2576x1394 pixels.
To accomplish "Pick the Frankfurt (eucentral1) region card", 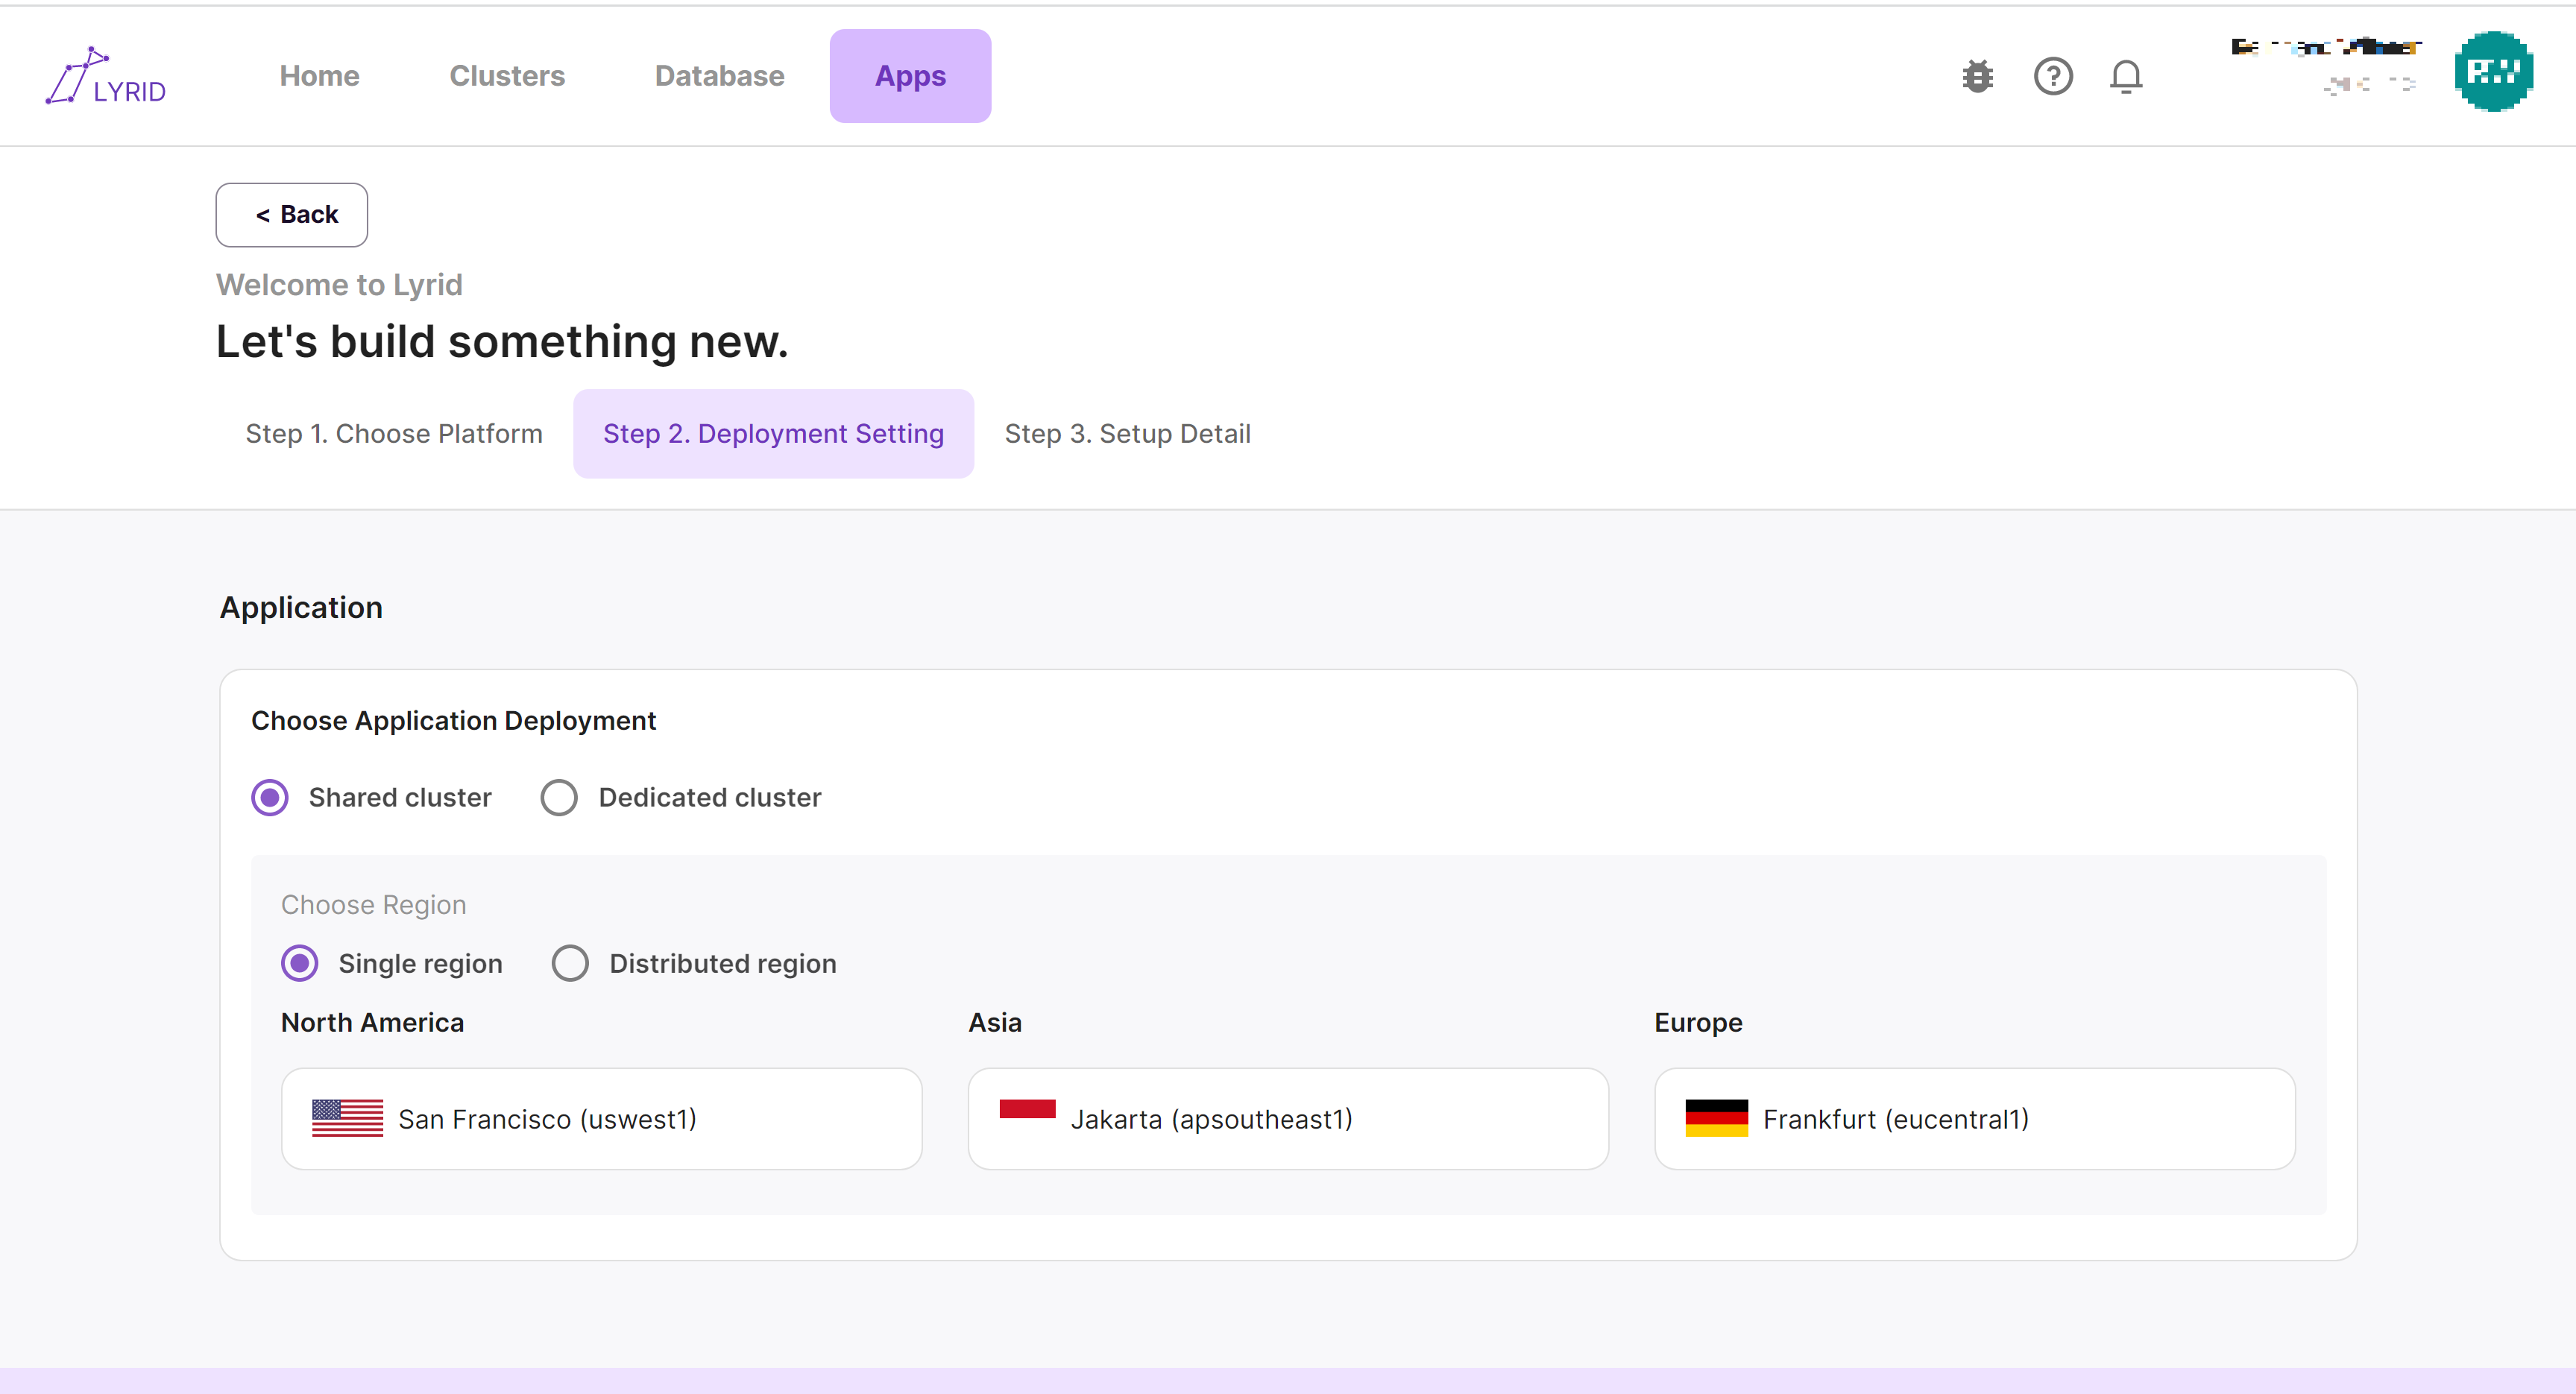I will click(x=1974, y=1118).
